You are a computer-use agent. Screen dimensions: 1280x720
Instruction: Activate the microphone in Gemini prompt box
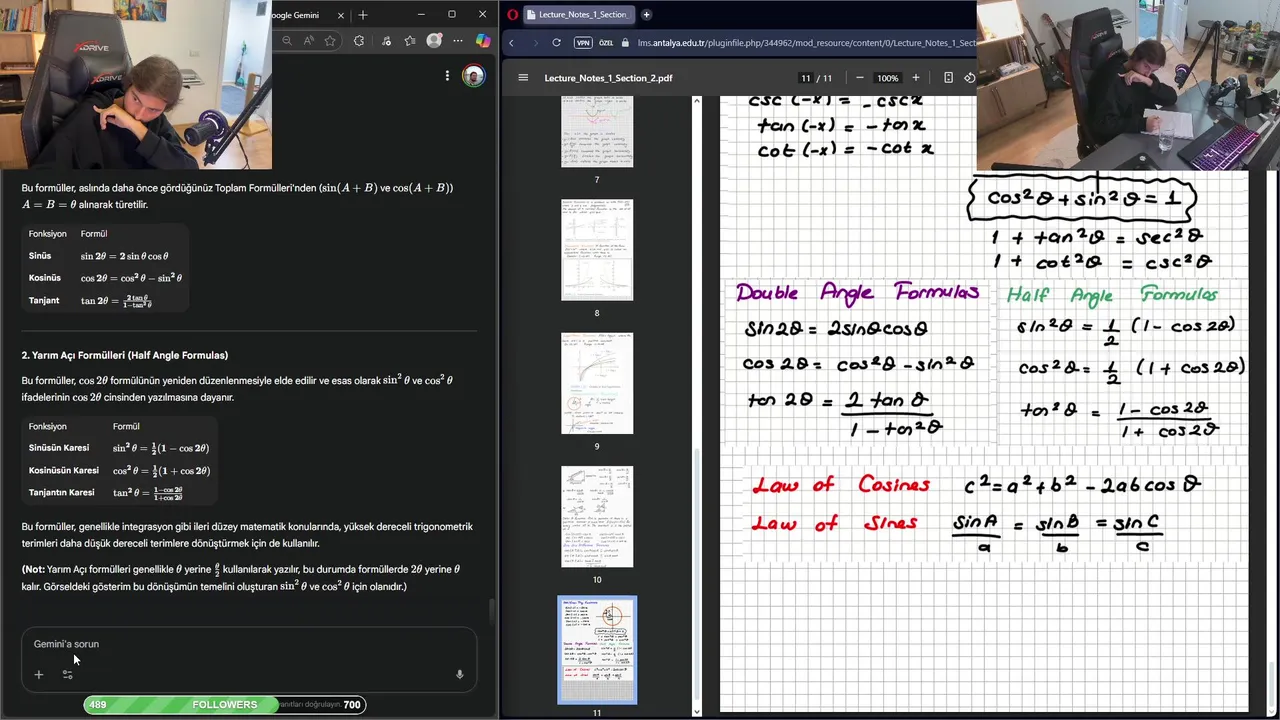pos(460,674)
